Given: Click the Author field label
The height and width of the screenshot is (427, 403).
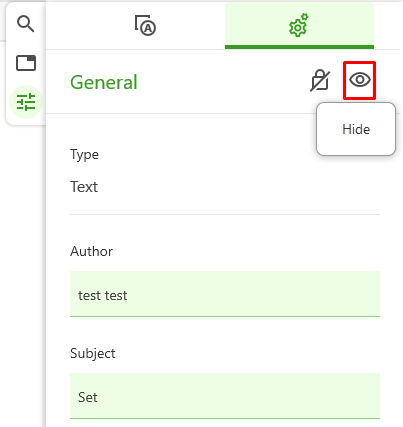Looking at the screenshot, I should click(x=91, y=251).
